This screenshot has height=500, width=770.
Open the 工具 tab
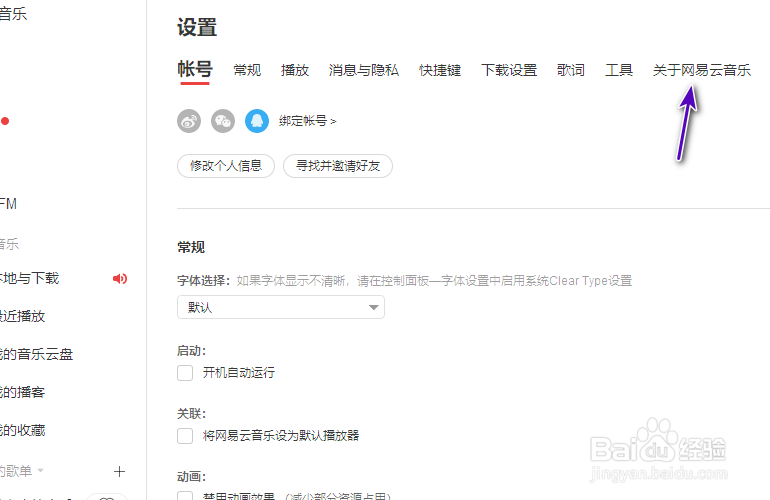click(619, 70)
